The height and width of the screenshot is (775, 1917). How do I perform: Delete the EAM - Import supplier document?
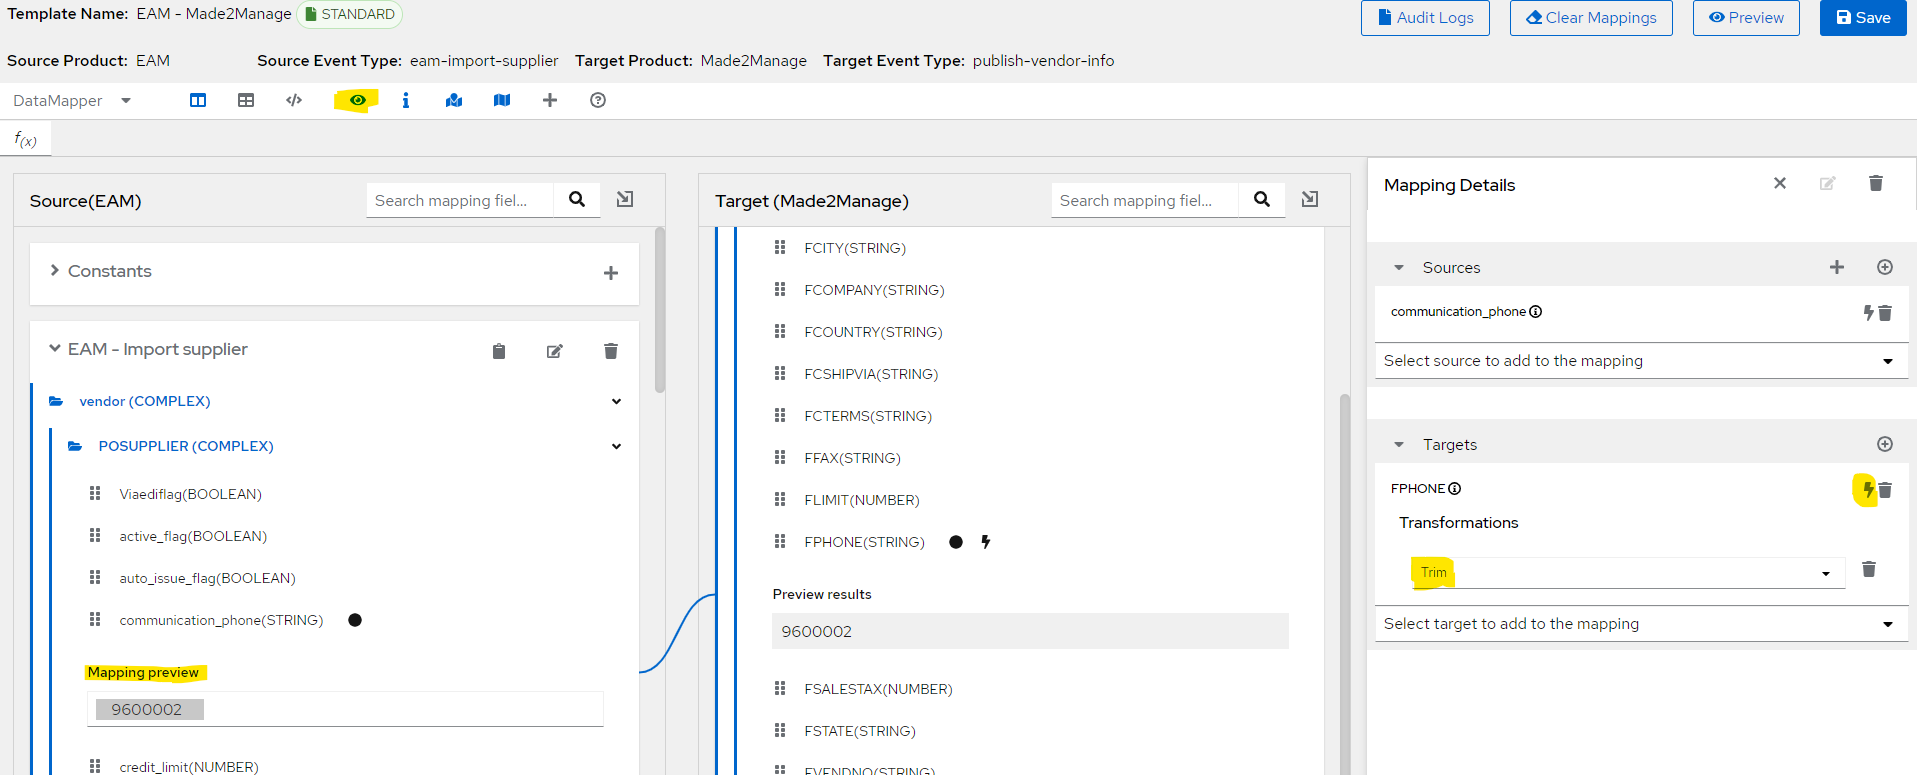coord(611,351)
